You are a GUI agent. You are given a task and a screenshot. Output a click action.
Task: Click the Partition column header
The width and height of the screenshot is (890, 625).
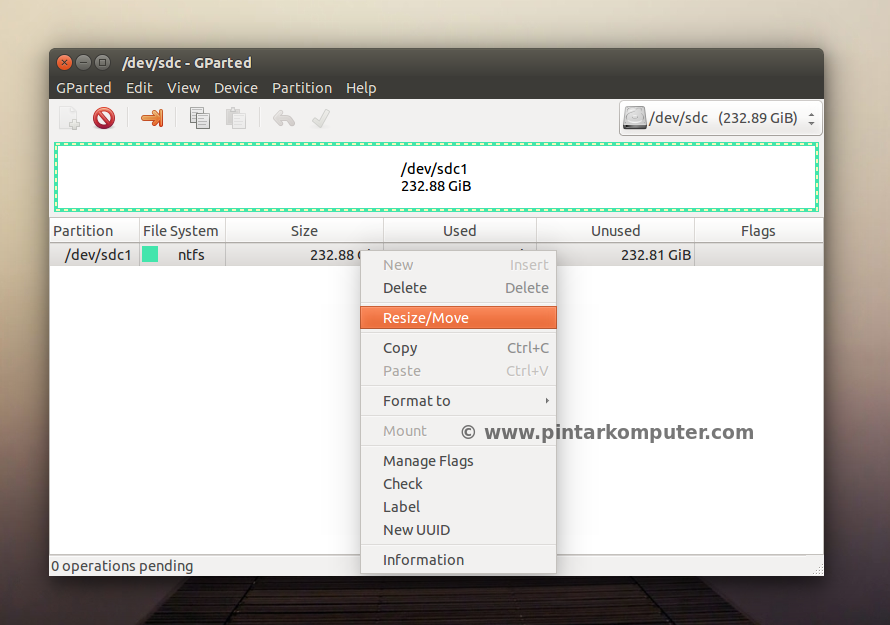[94, 230]
